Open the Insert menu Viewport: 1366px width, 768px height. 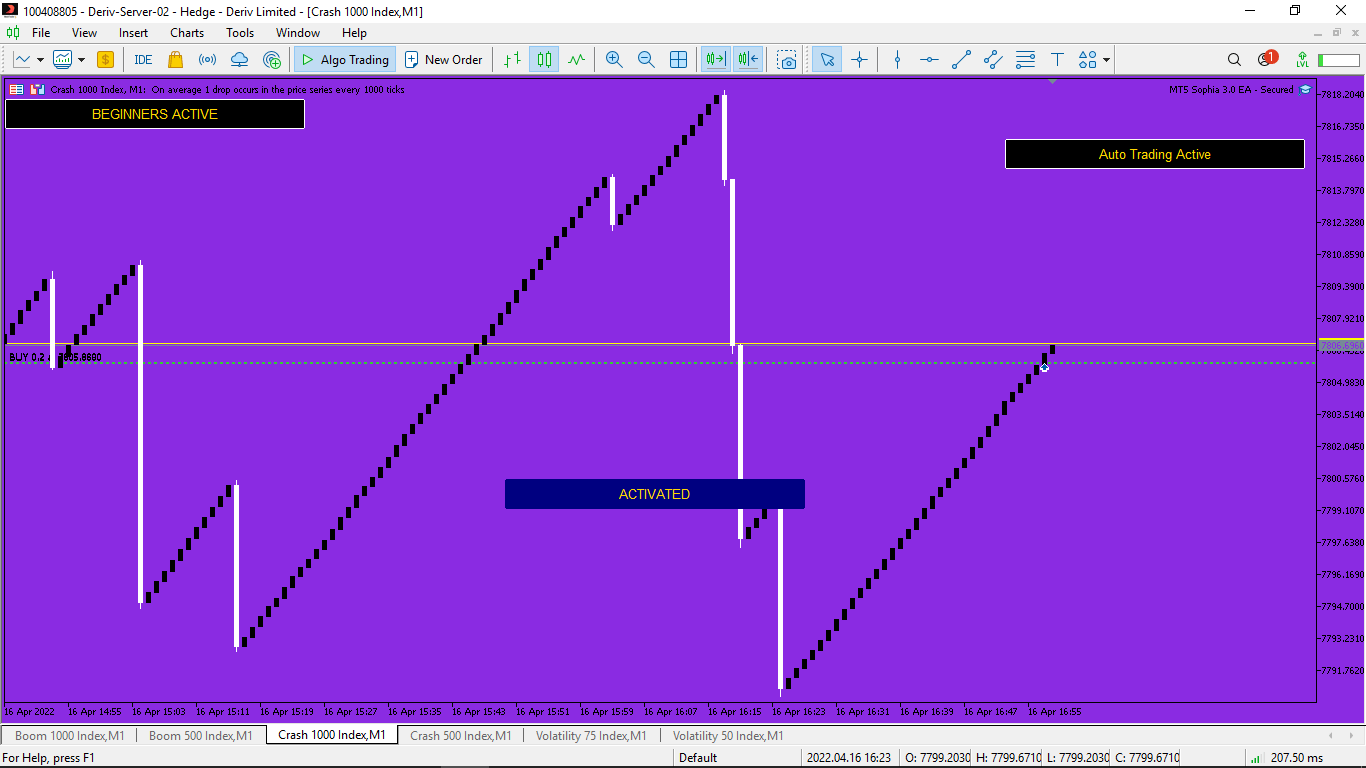[x=133, y=33]
